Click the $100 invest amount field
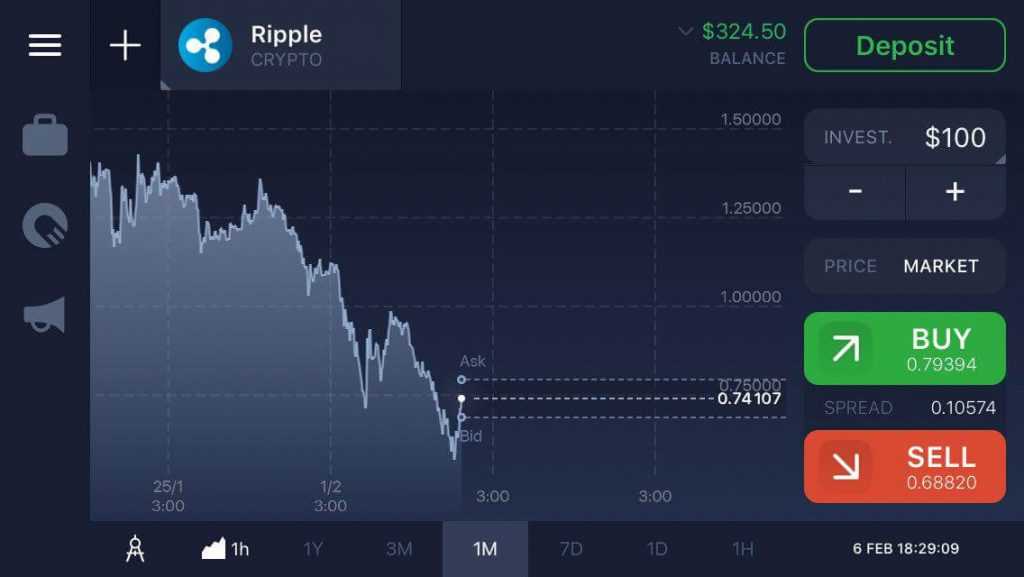 tap(905, 137)
